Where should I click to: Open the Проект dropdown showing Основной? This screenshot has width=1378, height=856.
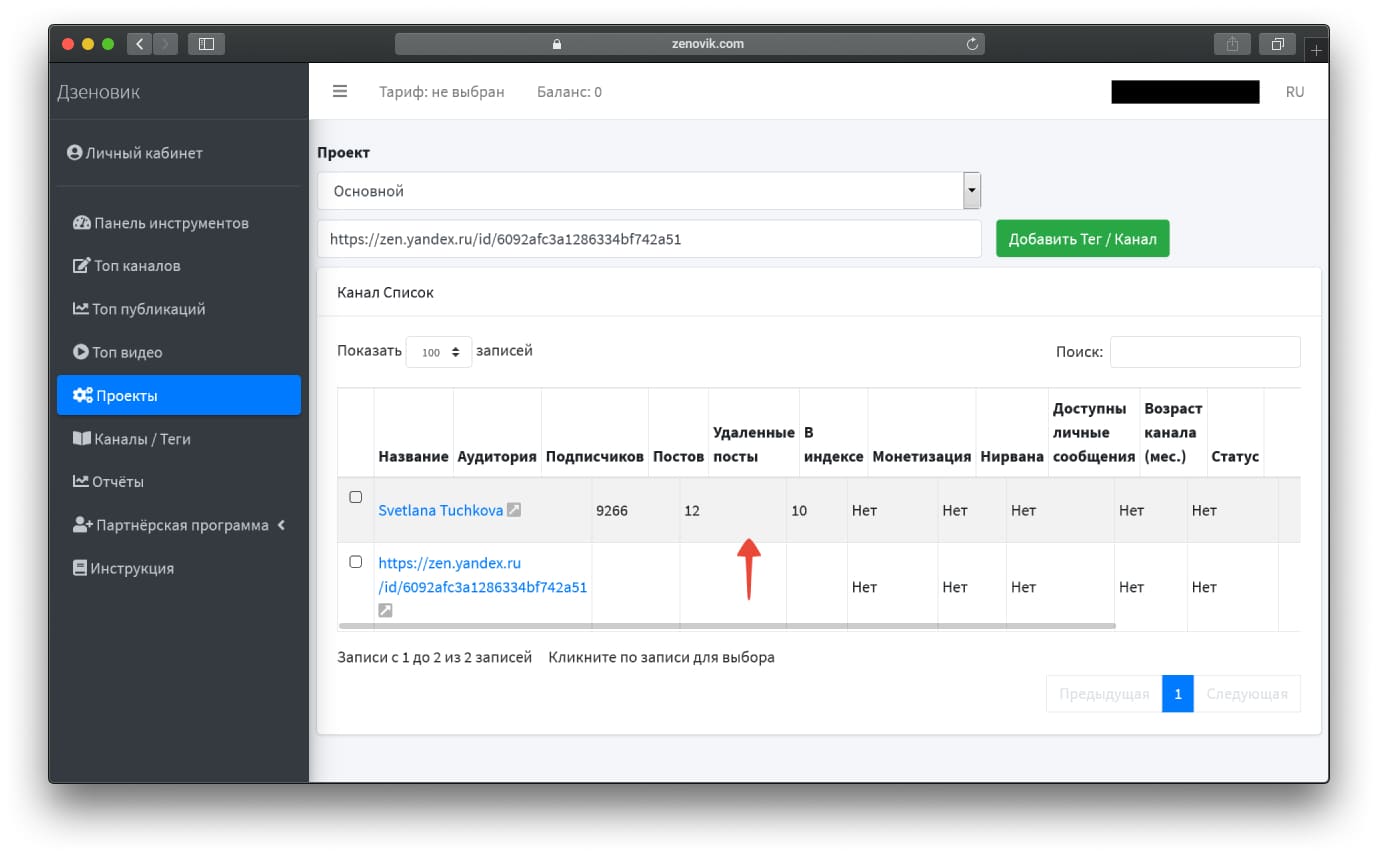649,191
